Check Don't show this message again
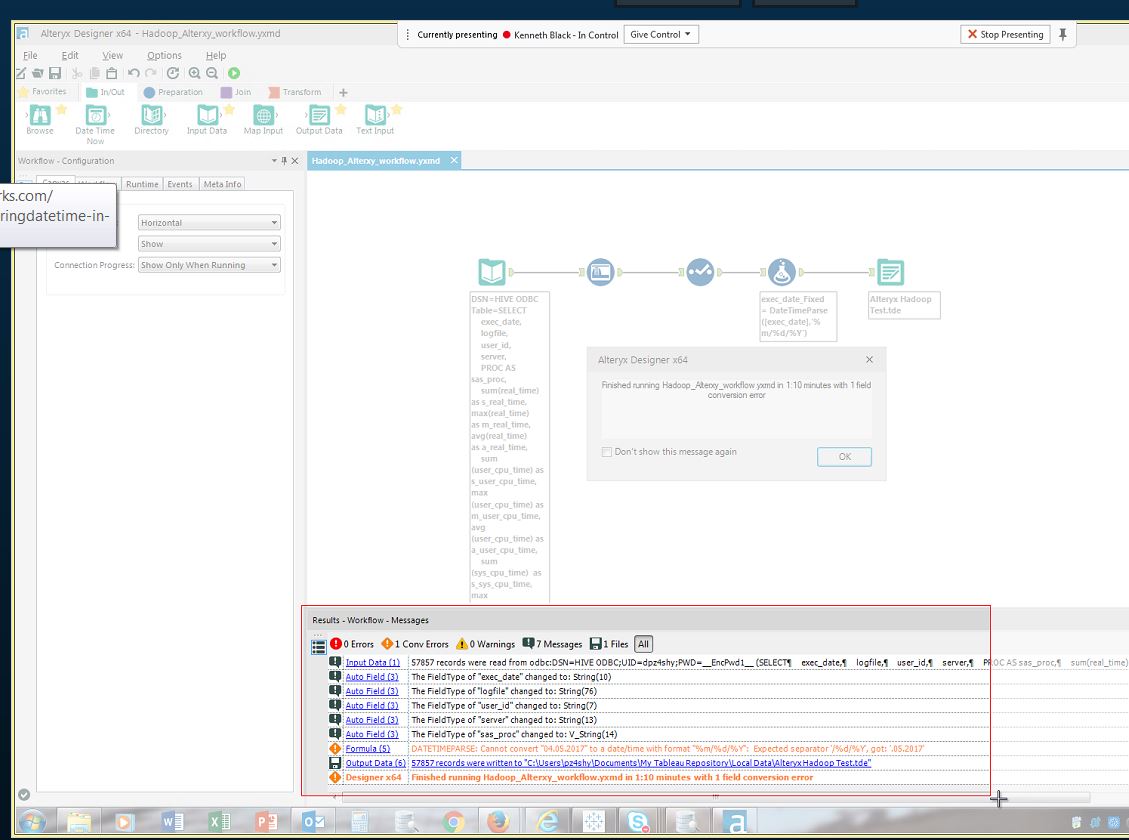 (607, 452)
